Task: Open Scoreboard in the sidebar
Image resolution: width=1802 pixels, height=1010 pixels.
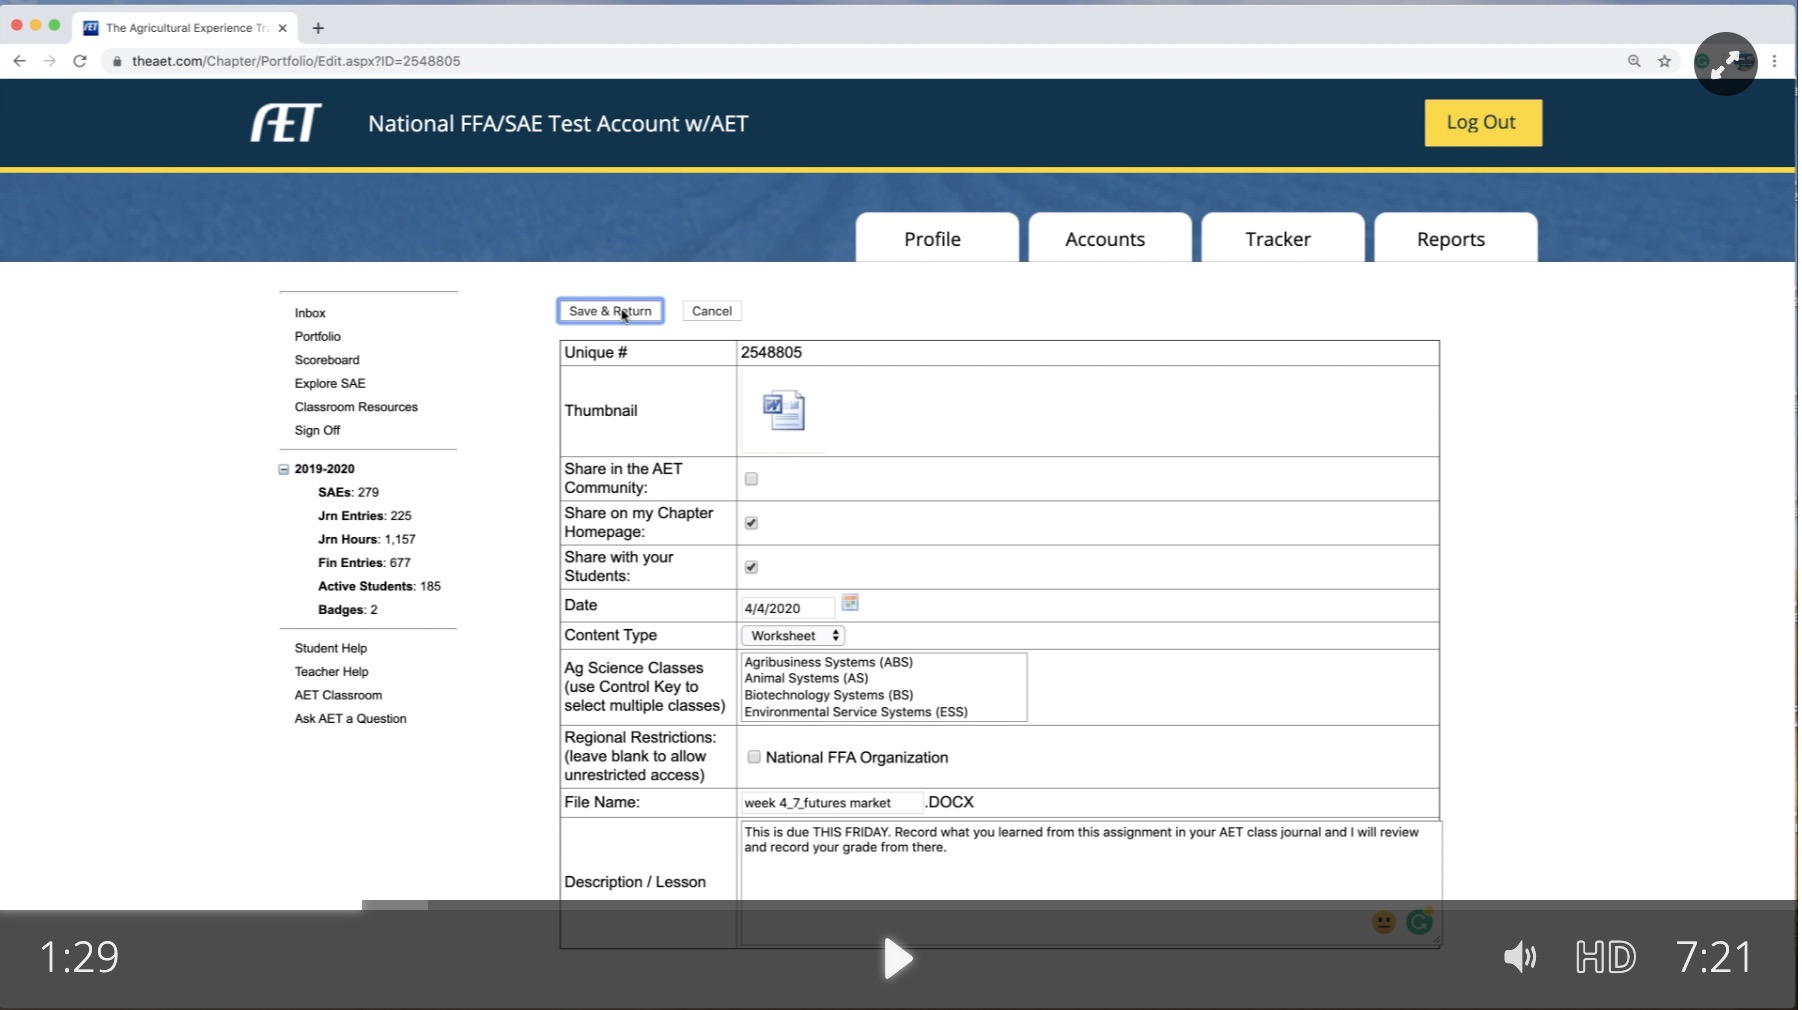Action: (x=327, y=360)
